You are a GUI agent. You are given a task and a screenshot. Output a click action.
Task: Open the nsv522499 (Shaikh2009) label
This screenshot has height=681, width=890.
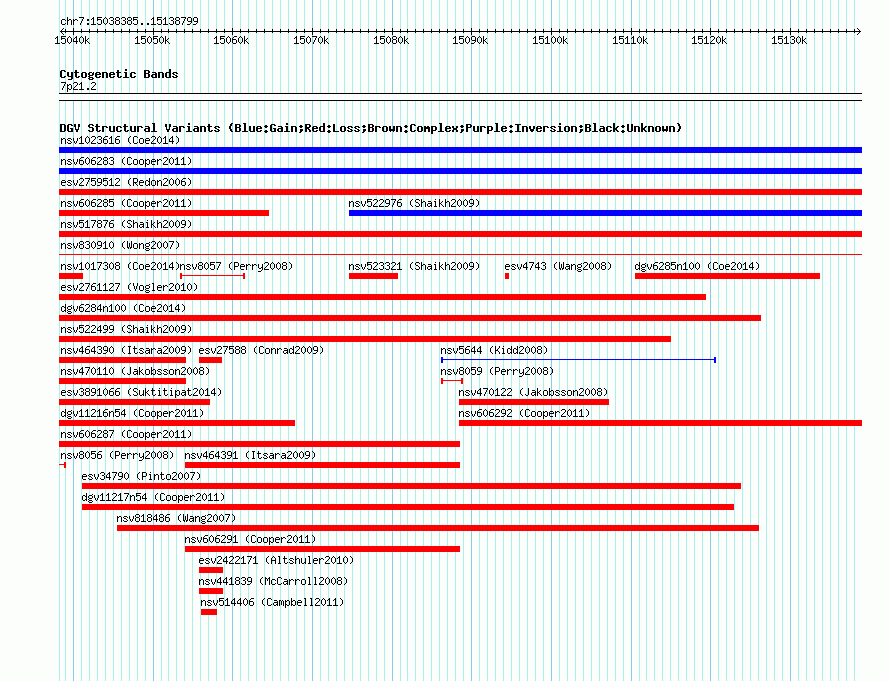pyautogui.click(x=126, y=329)
